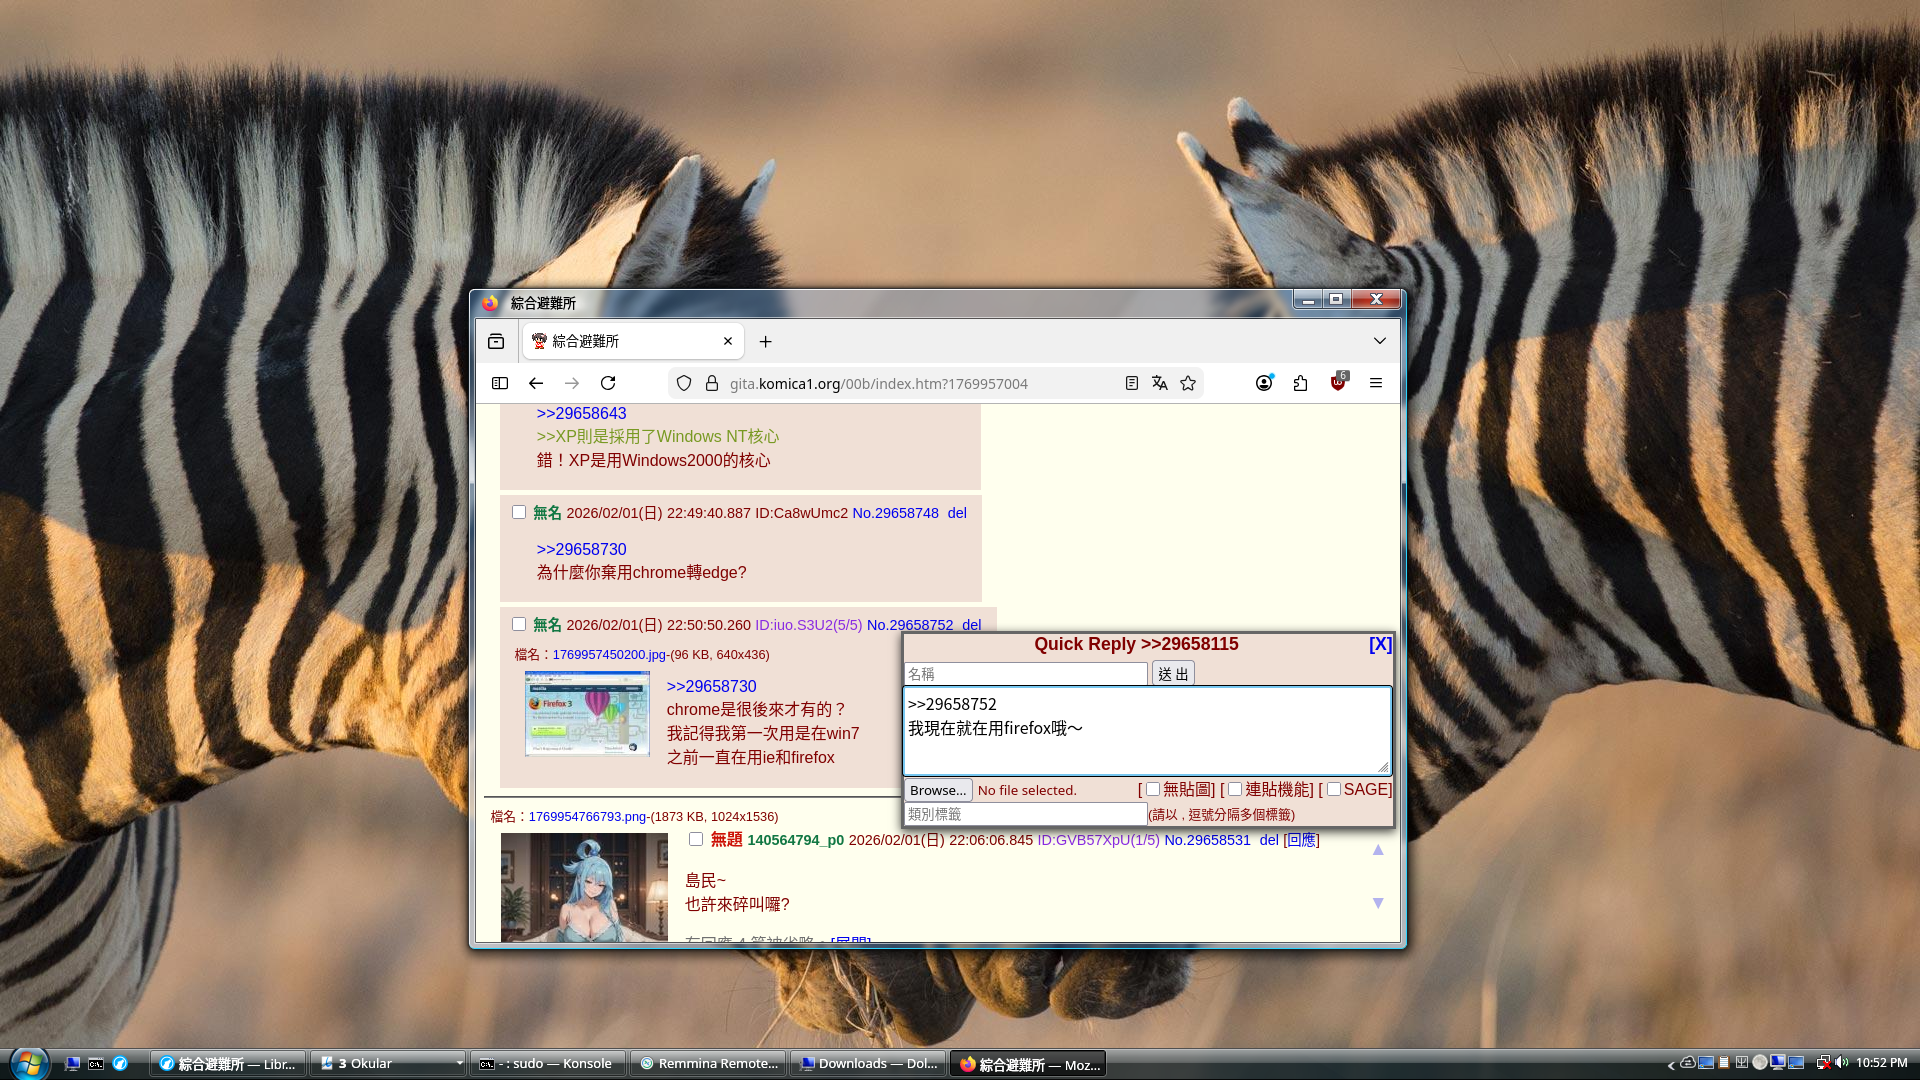The width and height of the screenshot is (1920, 1080).
Task: Enable the 無貼圖 checkbox
Action: pyautogui.click(x=1153, y=789)
